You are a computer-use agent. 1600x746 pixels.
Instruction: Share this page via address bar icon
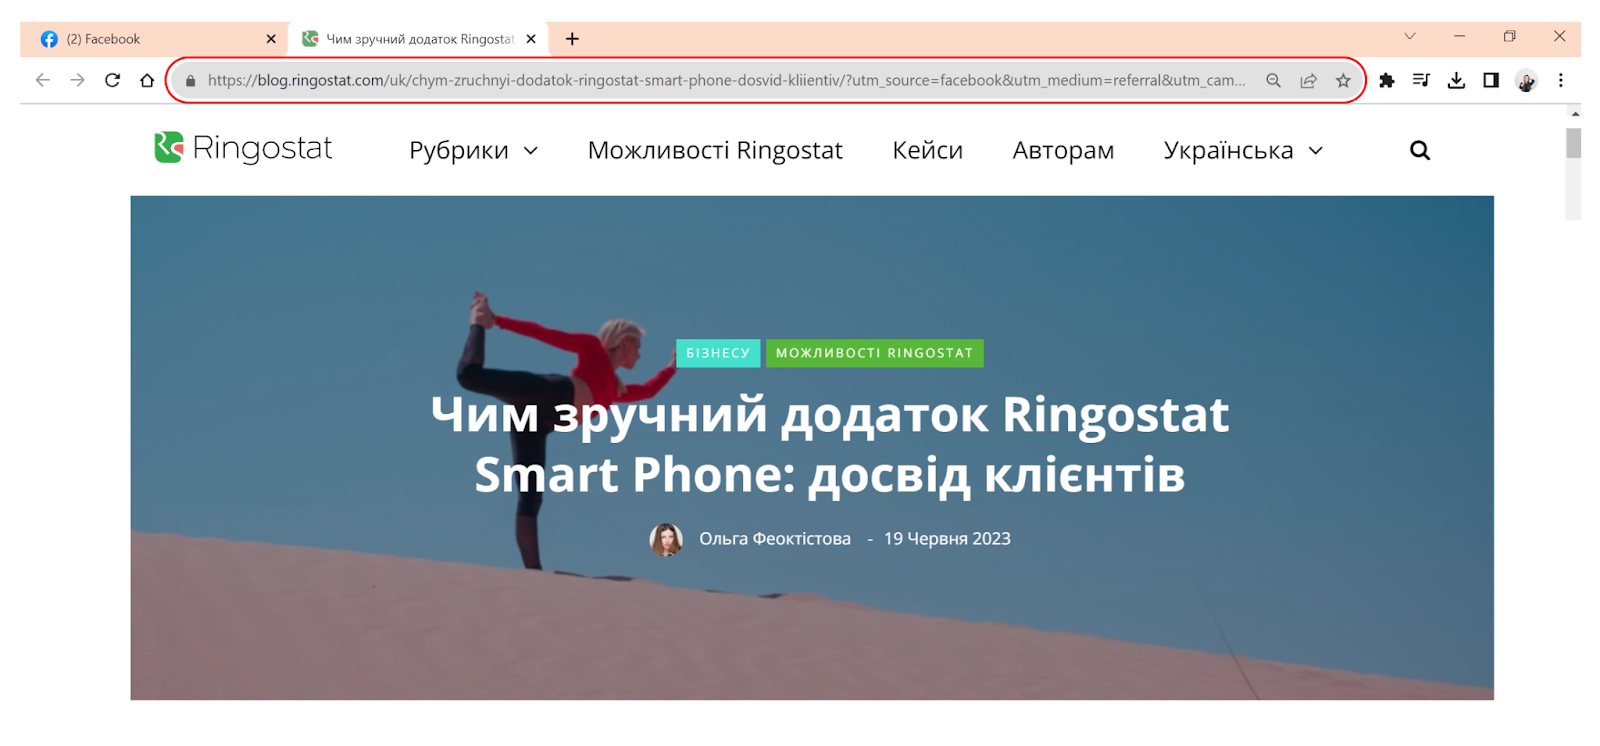[1308, 80]
